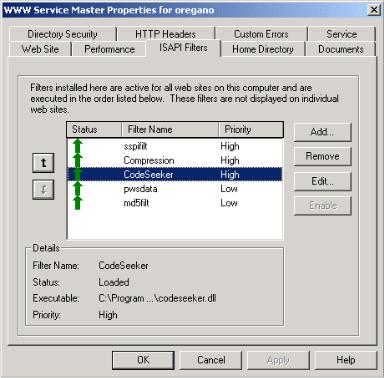This screenshot has height=378, width=384.
Task: Click the Apply button
Action: (x=278, y=360)
